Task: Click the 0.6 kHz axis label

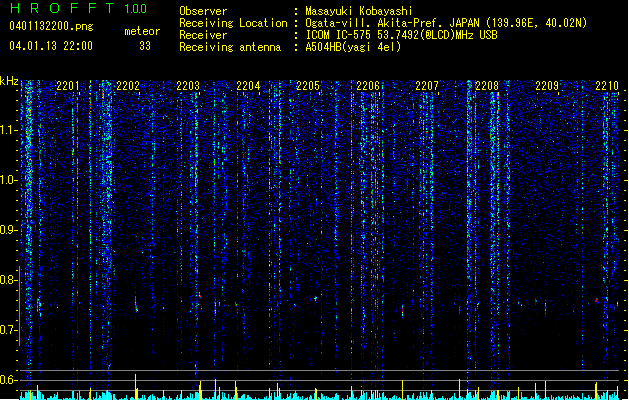Action: [9, 380]
